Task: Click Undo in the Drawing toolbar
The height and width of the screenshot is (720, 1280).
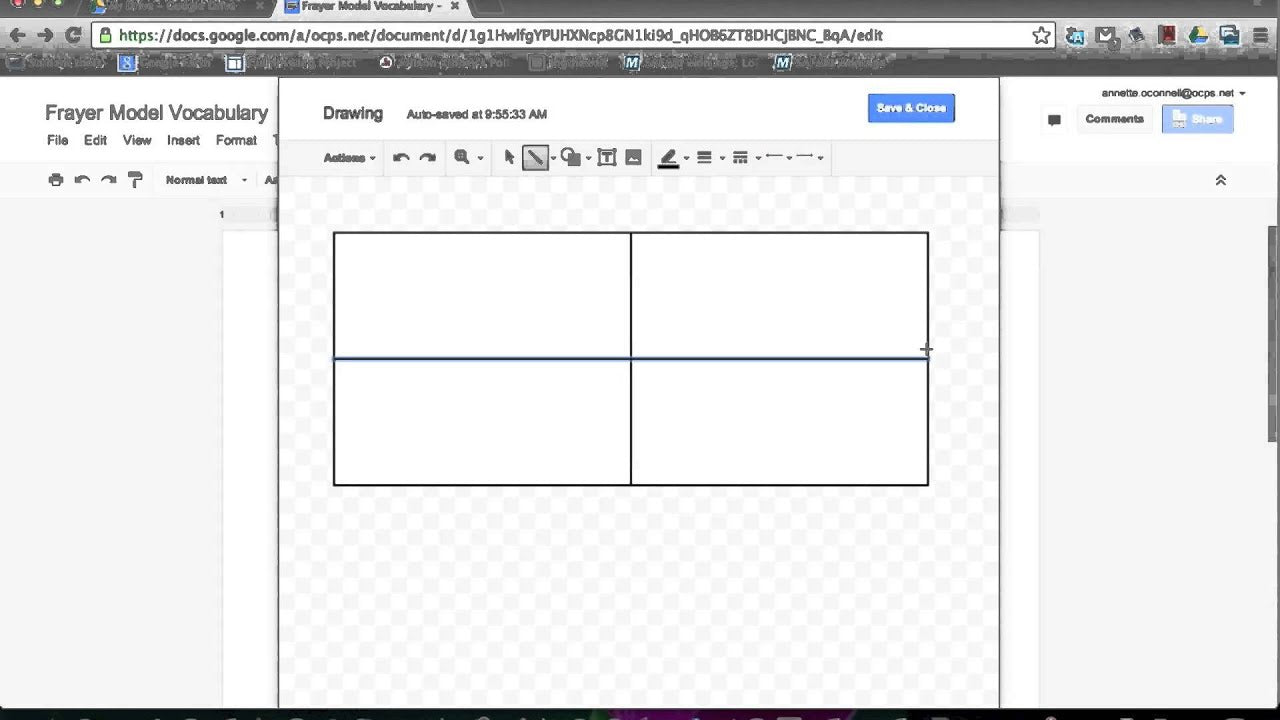Action: pyautogui.click(x=401, y=158)
